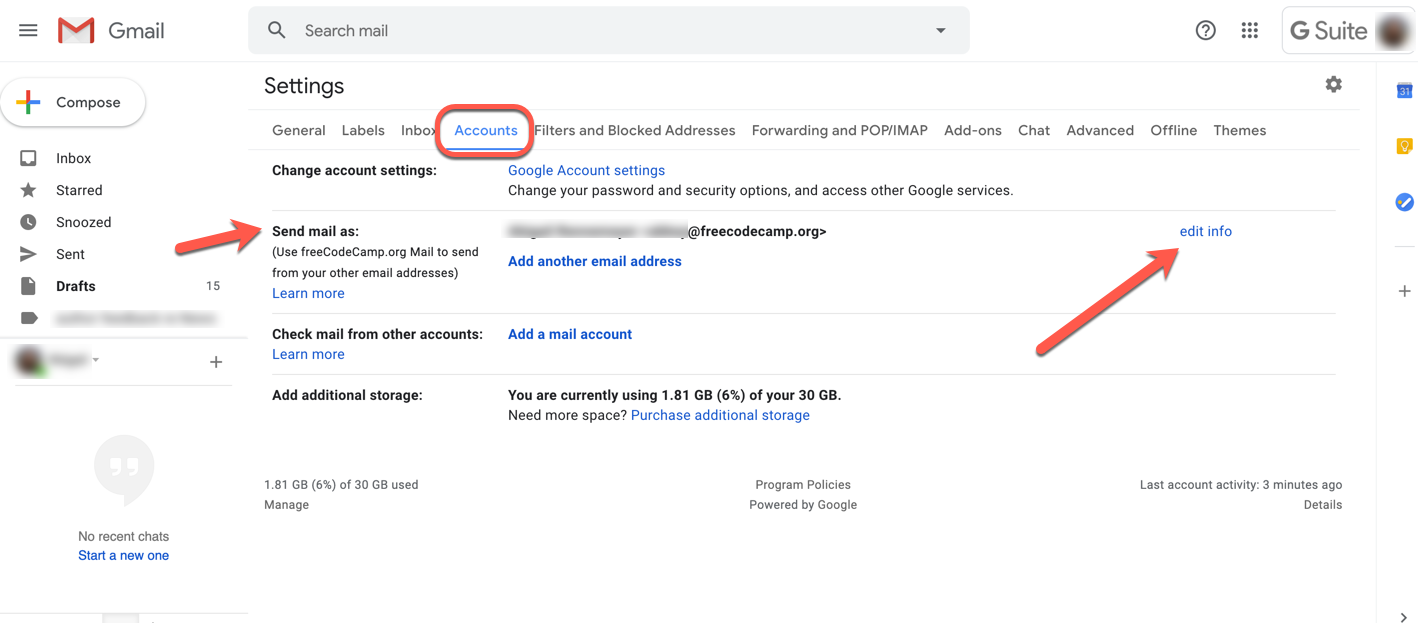
Task: Switch to the Filters and Blocked Addresses tab
Action: tap(634, 130)
